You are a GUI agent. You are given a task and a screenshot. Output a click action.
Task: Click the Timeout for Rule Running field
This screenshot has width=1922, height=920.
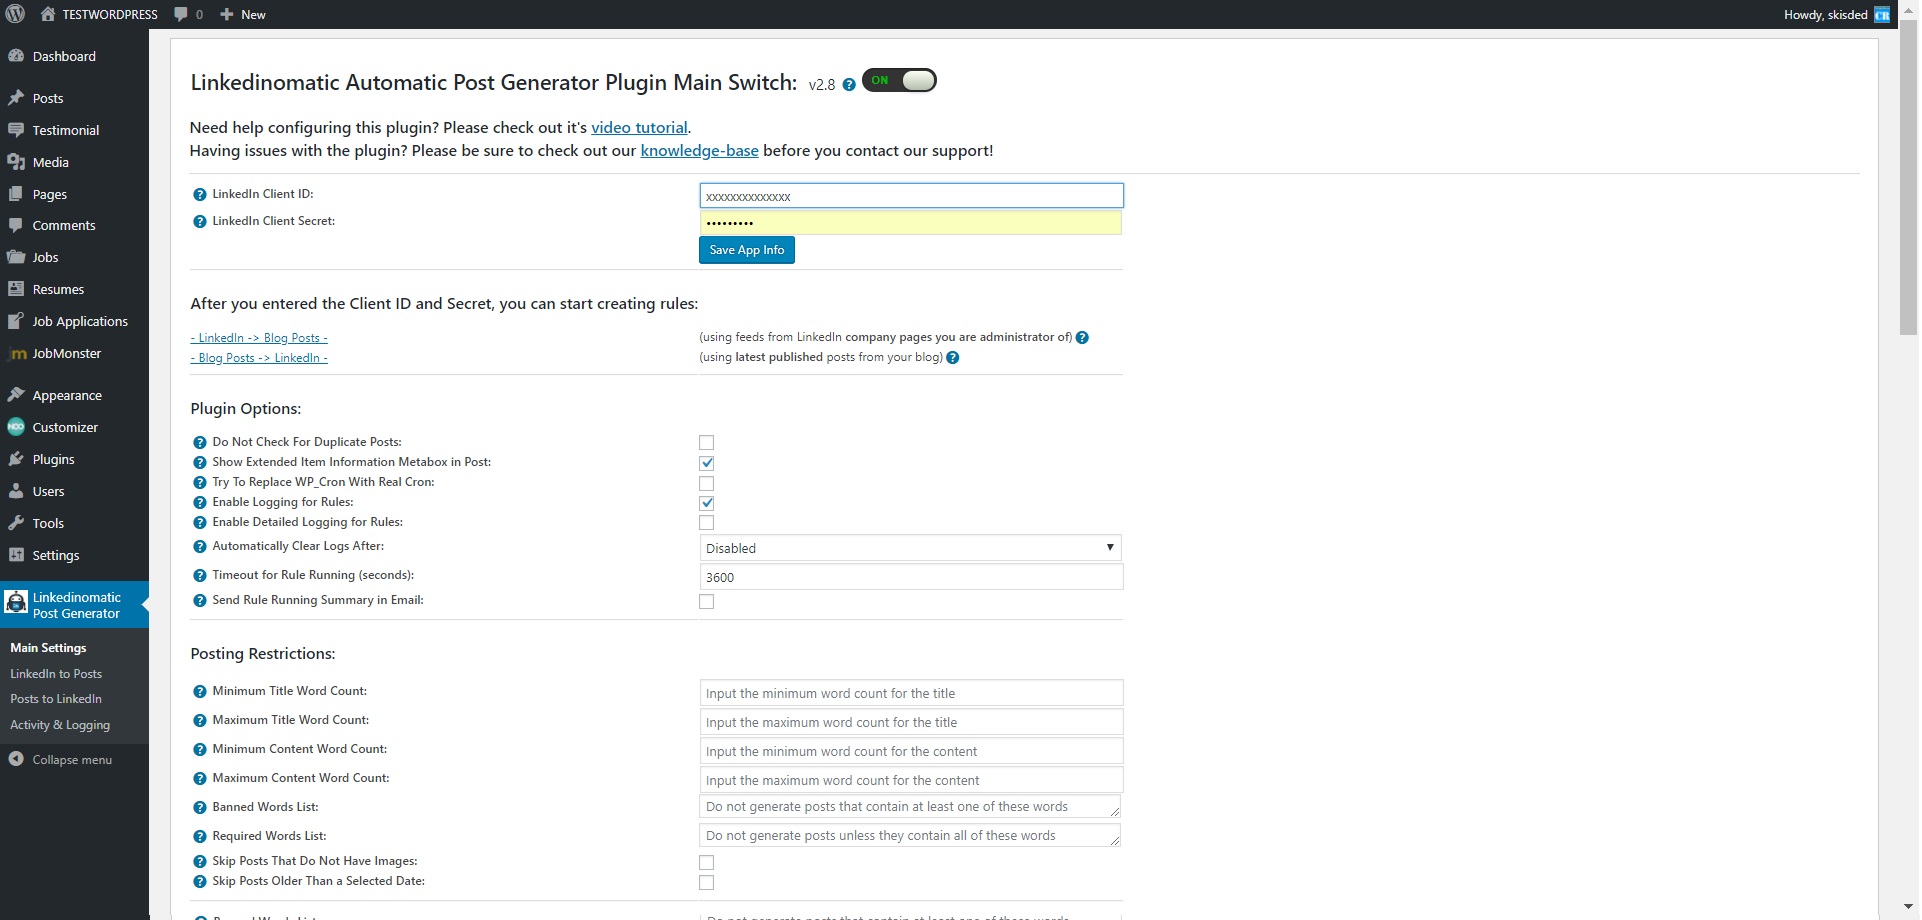911,577
